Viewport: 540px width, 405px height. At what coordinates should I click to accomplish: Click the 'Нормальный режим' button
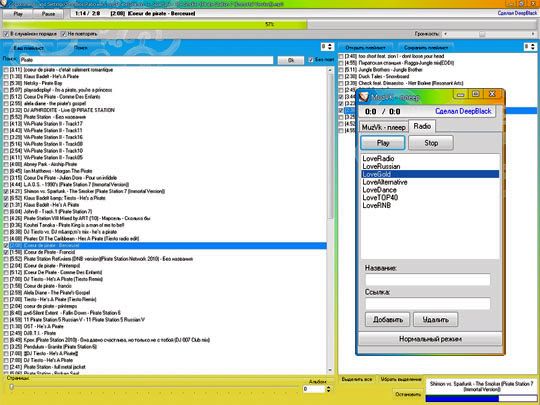point(430,339)
